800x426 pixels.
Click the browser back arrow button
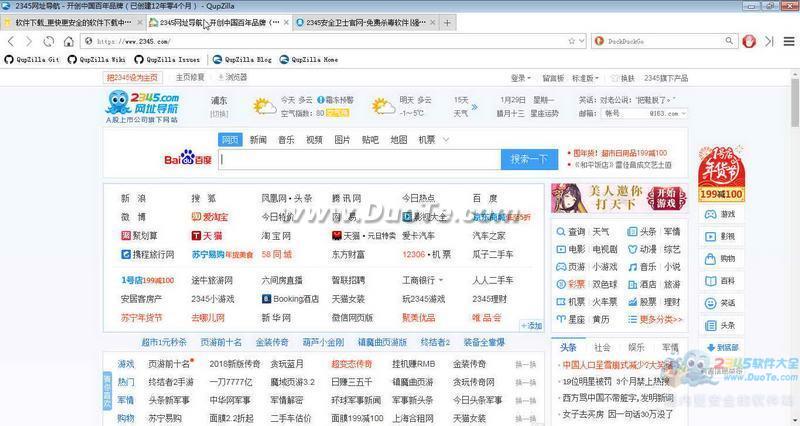tap(9, 41)
